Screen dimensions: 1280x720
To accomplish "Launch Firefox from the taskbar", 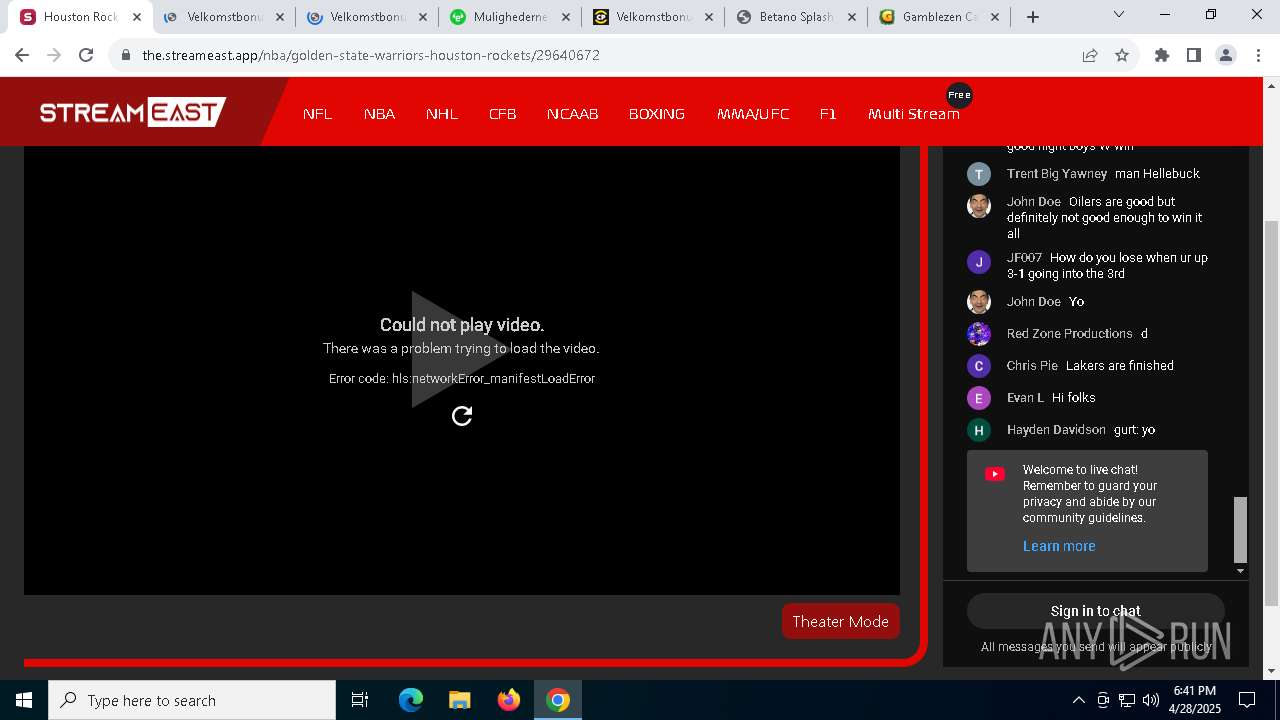I will (509, 700).
